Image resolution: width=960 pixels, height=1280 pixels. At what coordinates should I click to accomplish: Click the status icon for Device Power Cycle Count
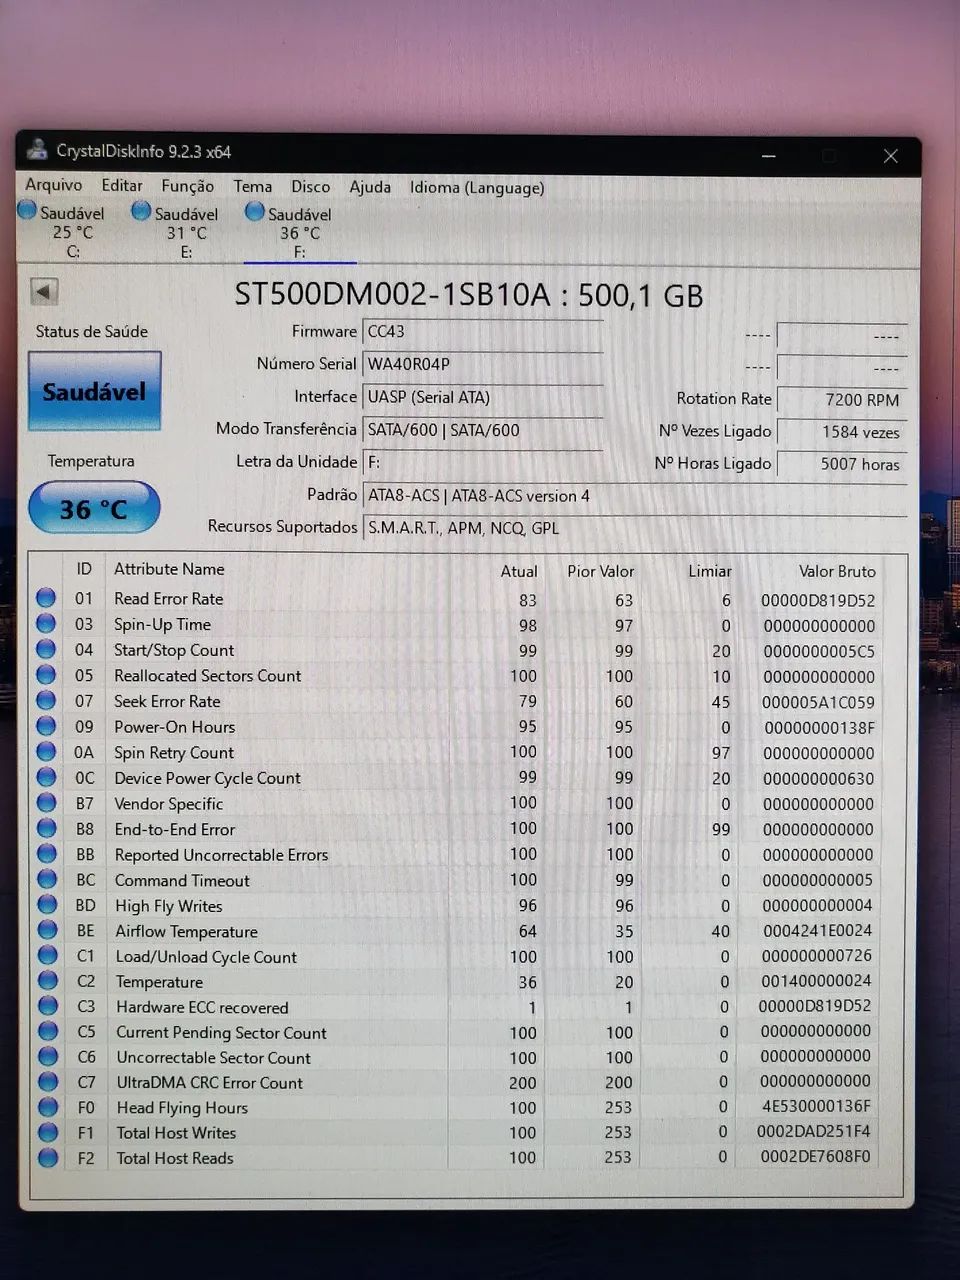(46, 777)
